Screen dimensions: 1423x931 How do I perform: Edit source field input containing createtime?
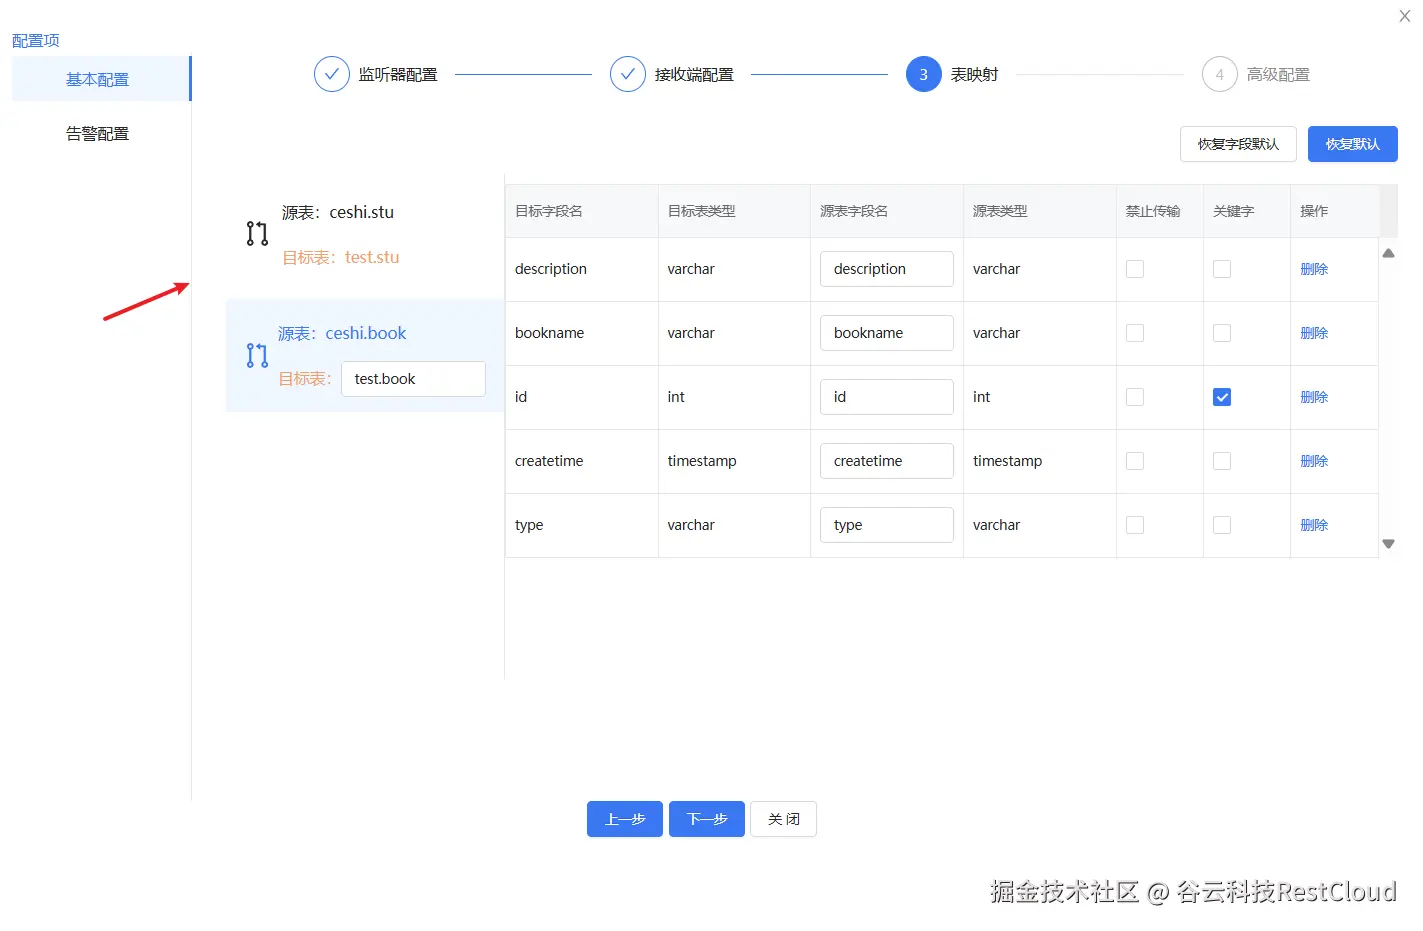[887, 461]
